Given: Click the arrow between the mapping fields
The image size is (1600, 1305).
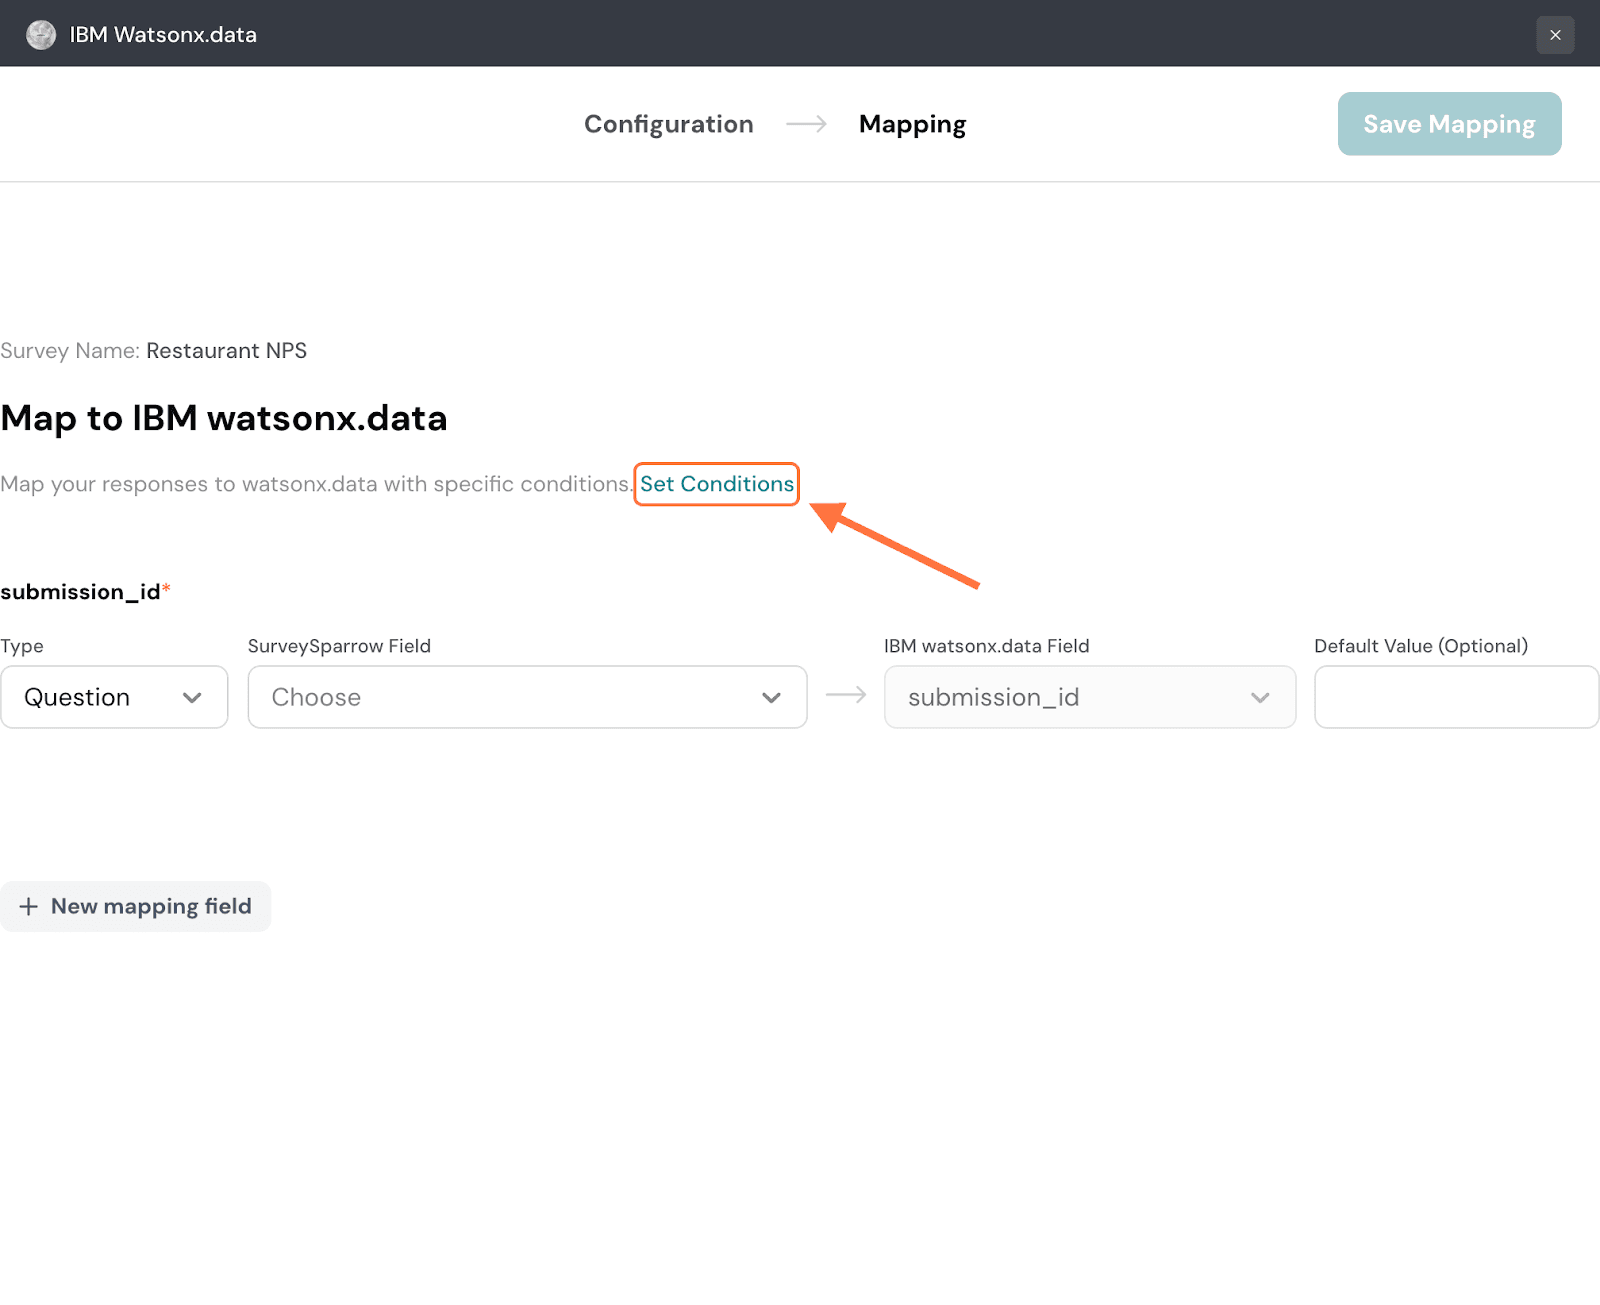Looking at the screenshot, I should point(846,695).
